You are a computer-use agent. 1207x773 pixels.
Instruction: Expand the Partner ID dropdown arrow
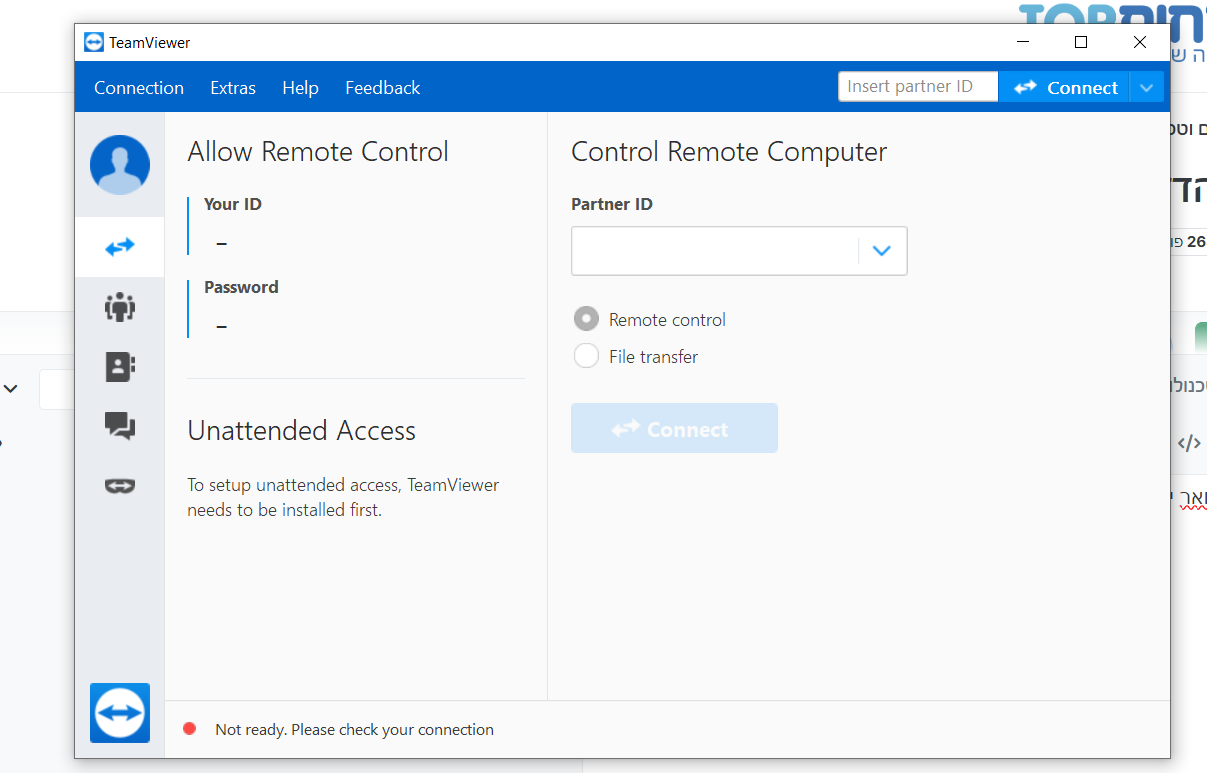point(881,251)
